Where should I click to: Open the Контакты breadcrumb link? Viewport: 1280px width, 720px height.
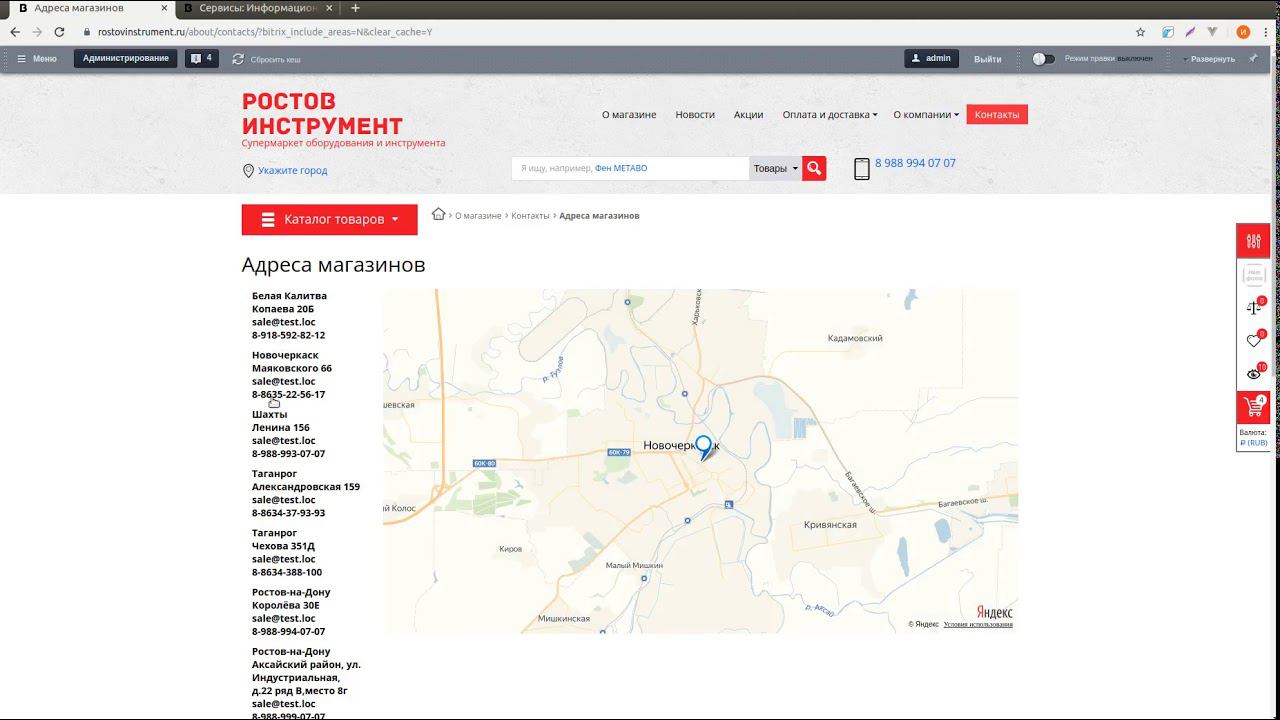click(530, 216)
